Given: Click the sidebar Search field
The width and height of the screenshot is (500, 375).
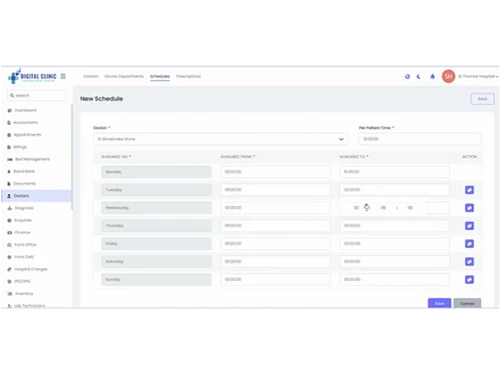Looking at the screenshot, I should point(37,95).
